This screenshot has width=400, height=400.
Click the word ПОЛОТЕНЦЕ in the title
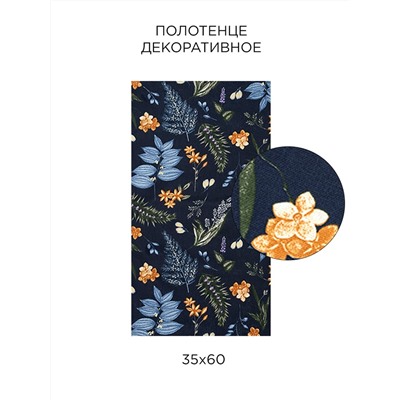[x=201, y=31]
